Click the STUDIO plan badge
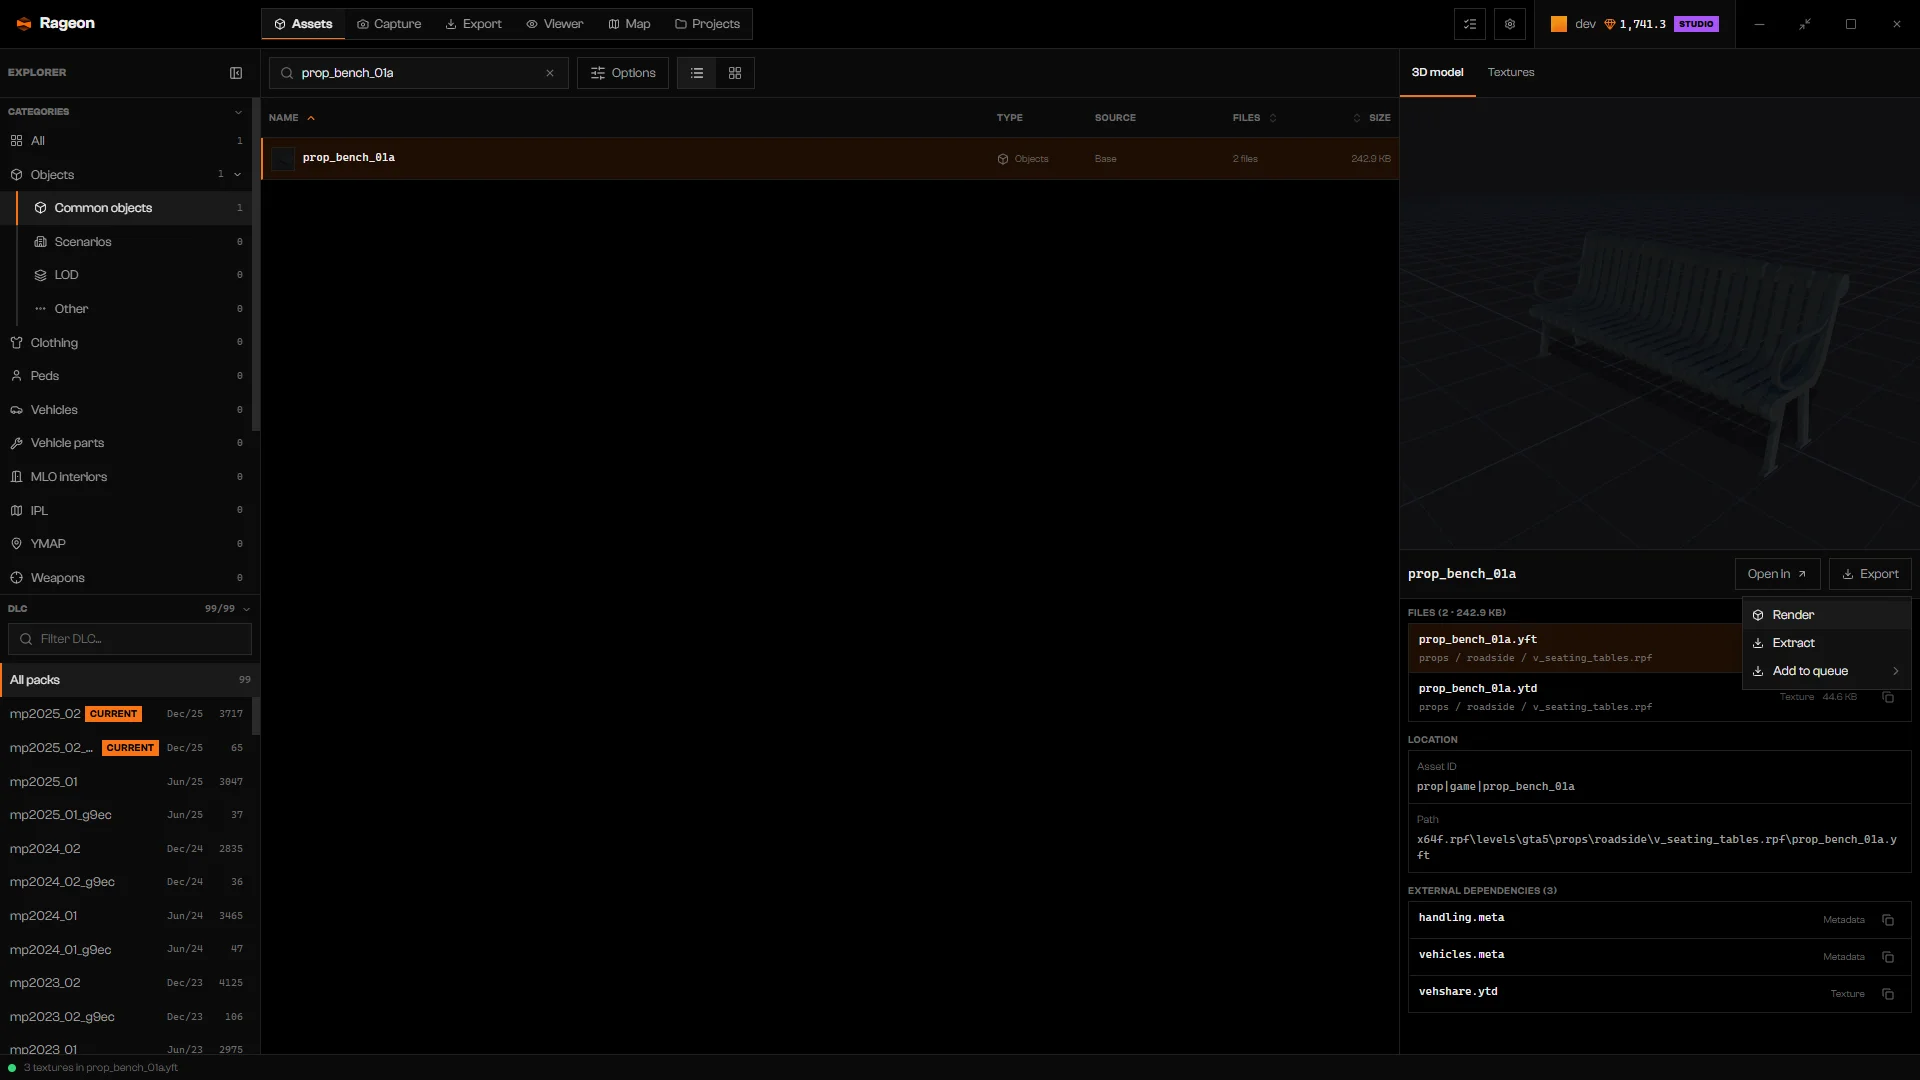The width and height of the screenshot is (1920, 1080). [1696, 24]
